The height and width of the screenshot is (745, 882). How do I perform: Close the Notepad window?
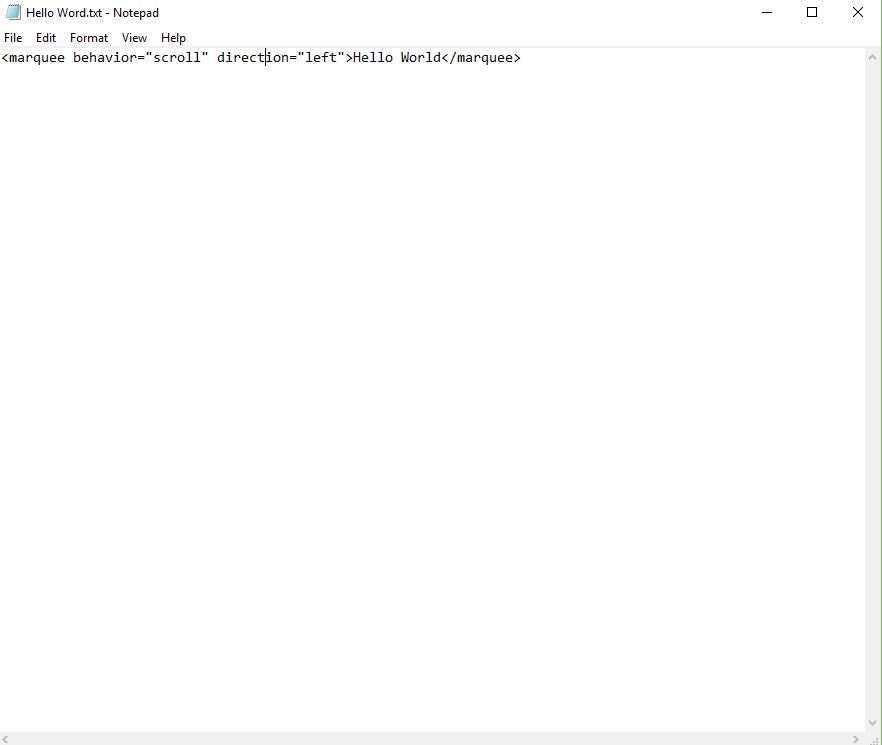[858, 12]
